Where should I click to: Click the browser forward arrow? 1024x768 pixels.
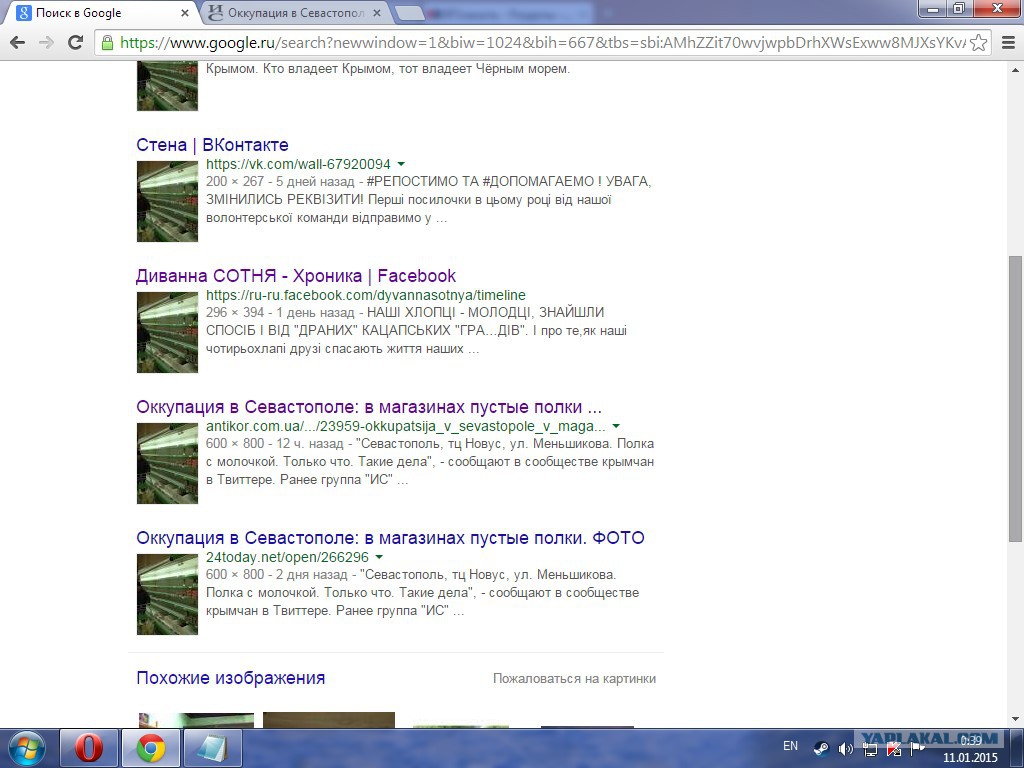pos(46,42)
